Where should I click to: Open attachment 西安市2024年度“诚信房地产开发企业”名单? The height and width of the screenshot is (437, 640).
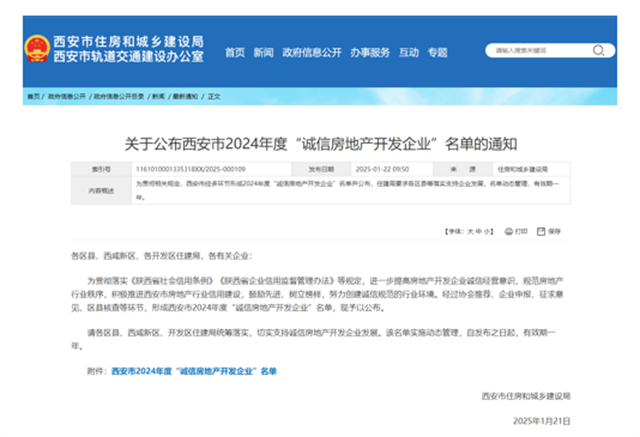tap(194, 371)
